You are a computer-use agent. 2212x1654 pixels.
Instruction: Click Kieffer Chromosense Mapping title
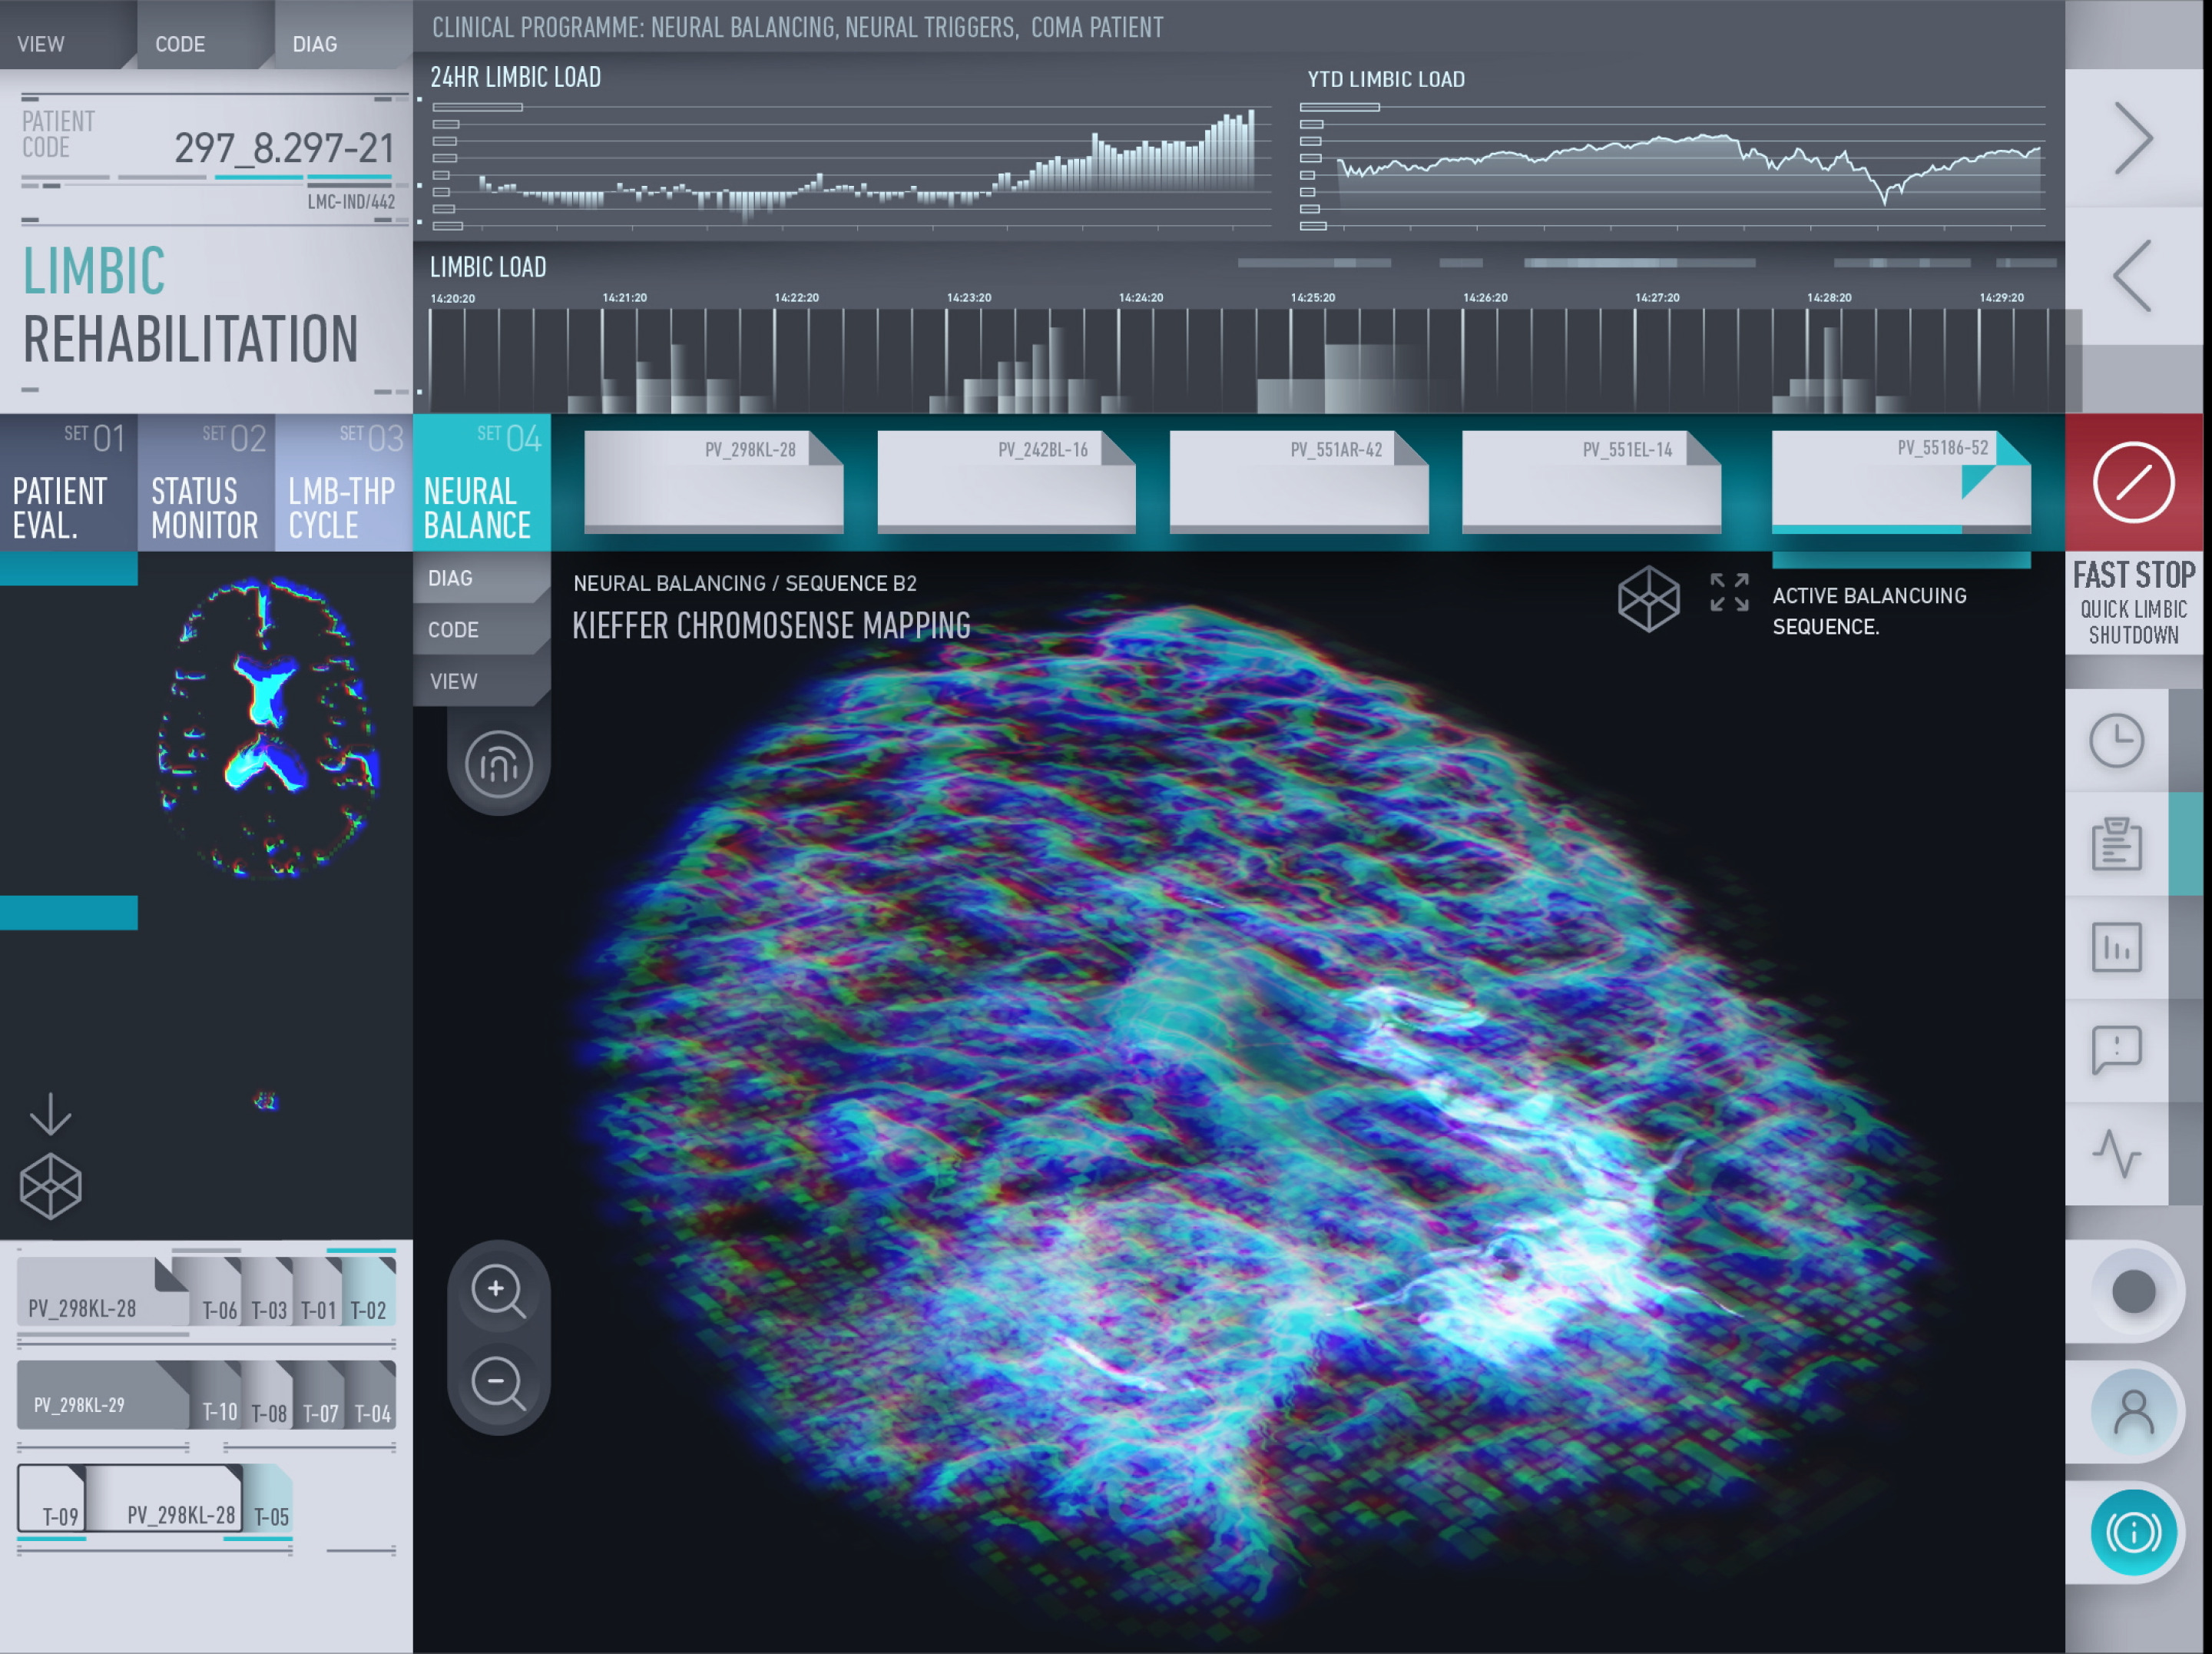click(x=771, y=626)
